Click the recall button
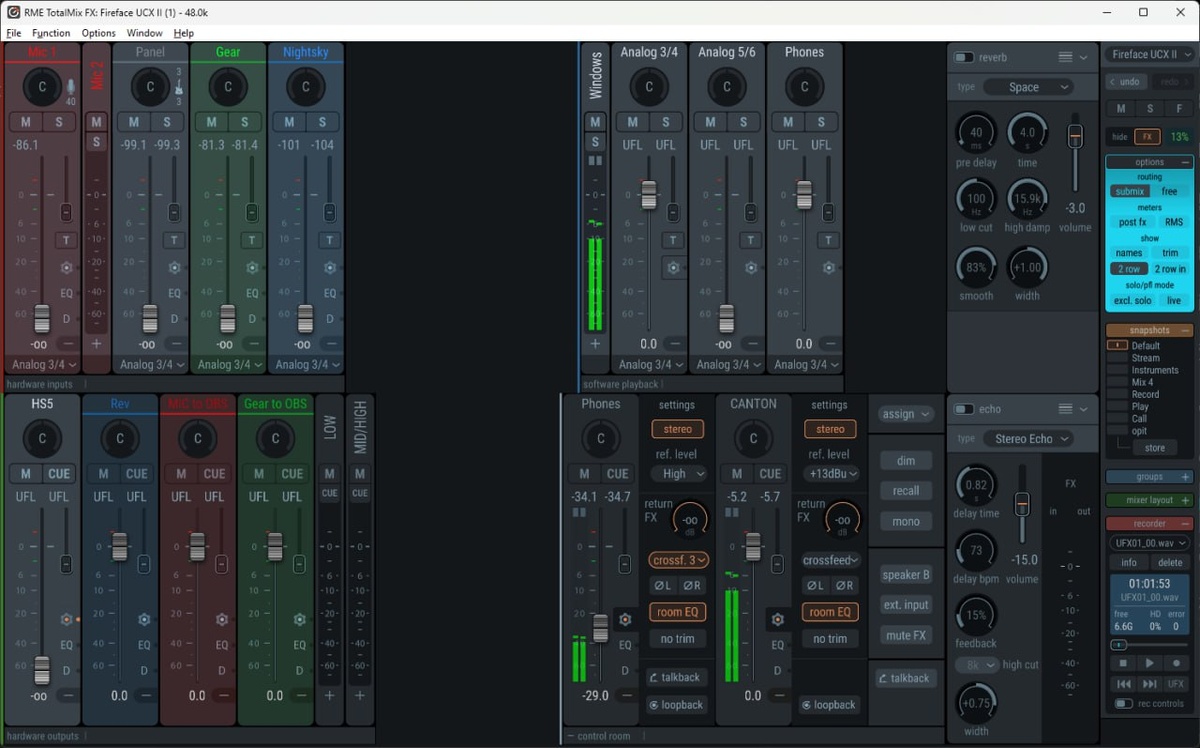The width and height of the screenshot is (1200, 748). [x=906, y=491]
